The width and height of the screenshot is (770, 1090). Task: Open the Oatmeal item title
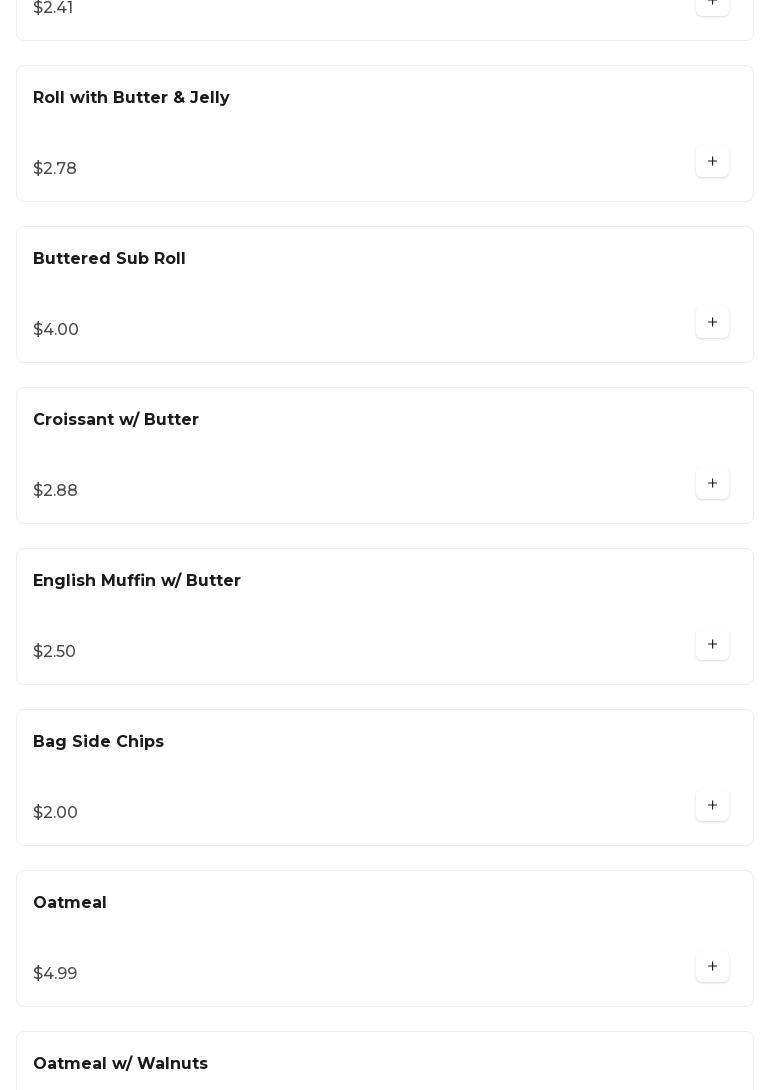click(x=70, y=902)
